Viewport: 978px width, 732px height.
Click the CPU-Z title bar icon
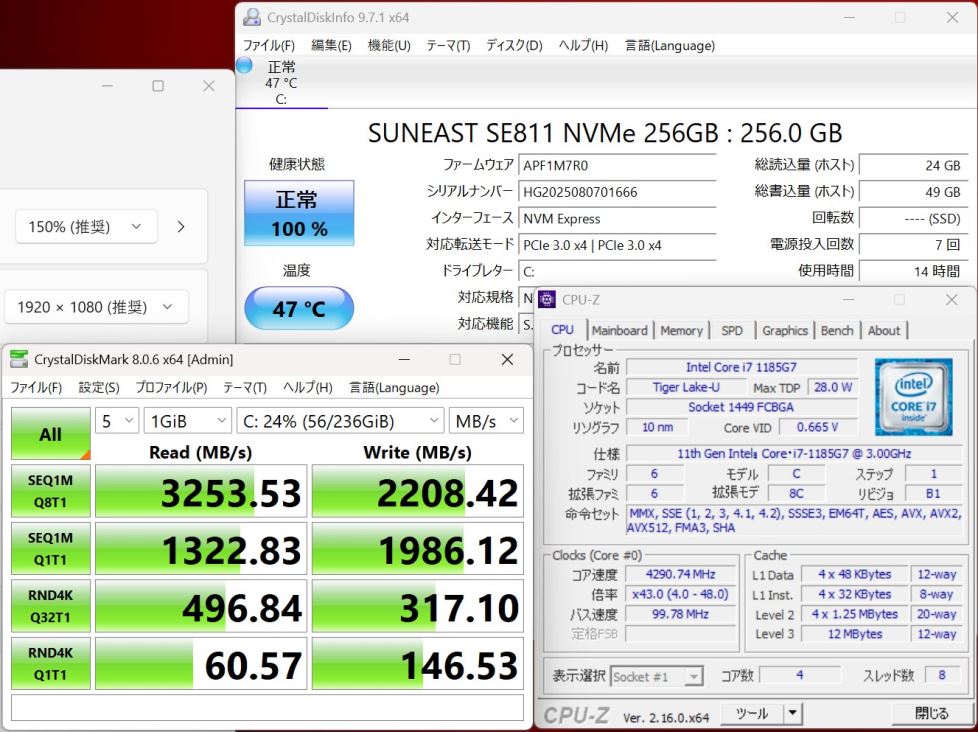tap(548, 299)
